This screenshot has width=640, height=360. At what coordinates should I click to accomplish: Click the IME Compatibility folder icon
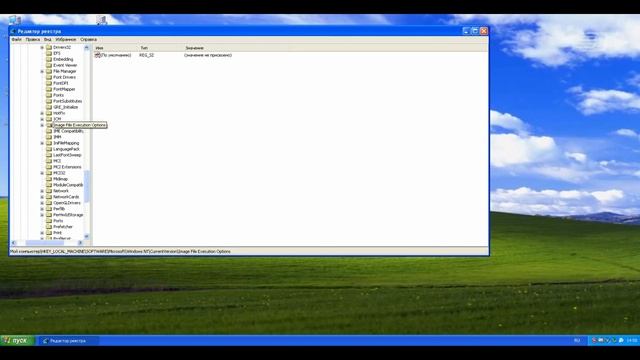coord(49,131)
